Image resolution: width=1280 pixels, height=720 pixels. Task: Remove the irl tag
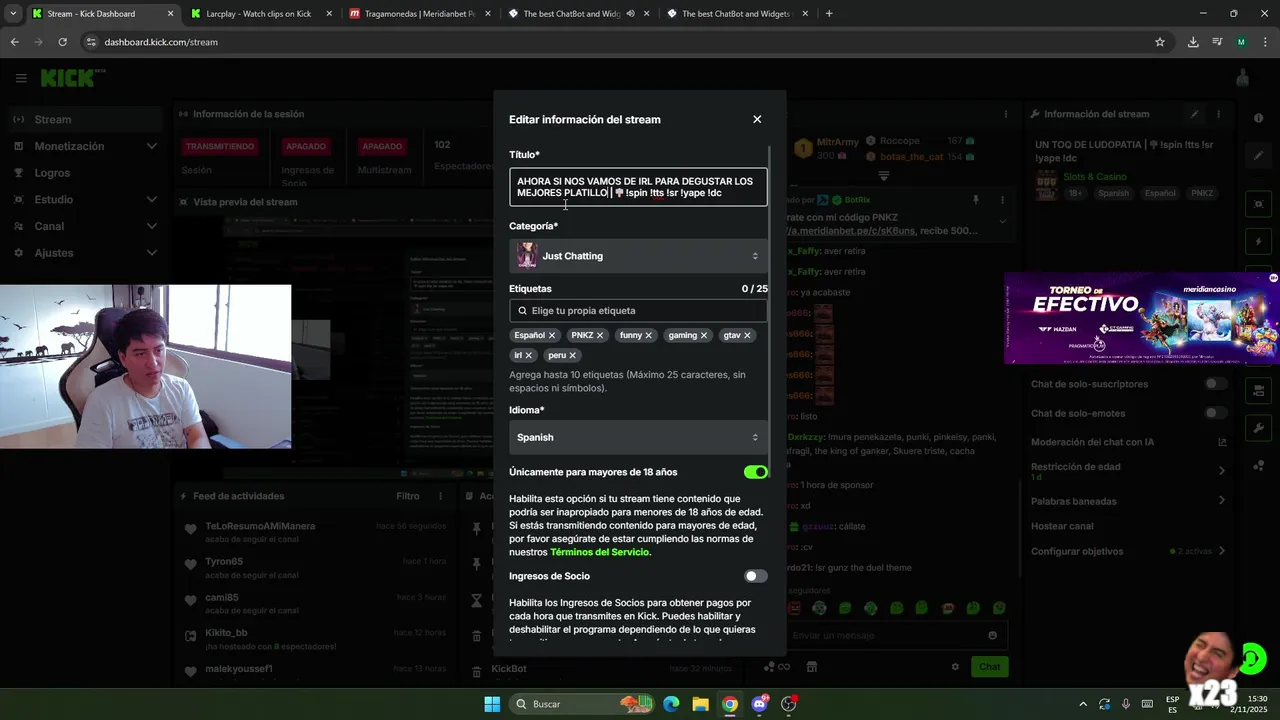(529, 356)
